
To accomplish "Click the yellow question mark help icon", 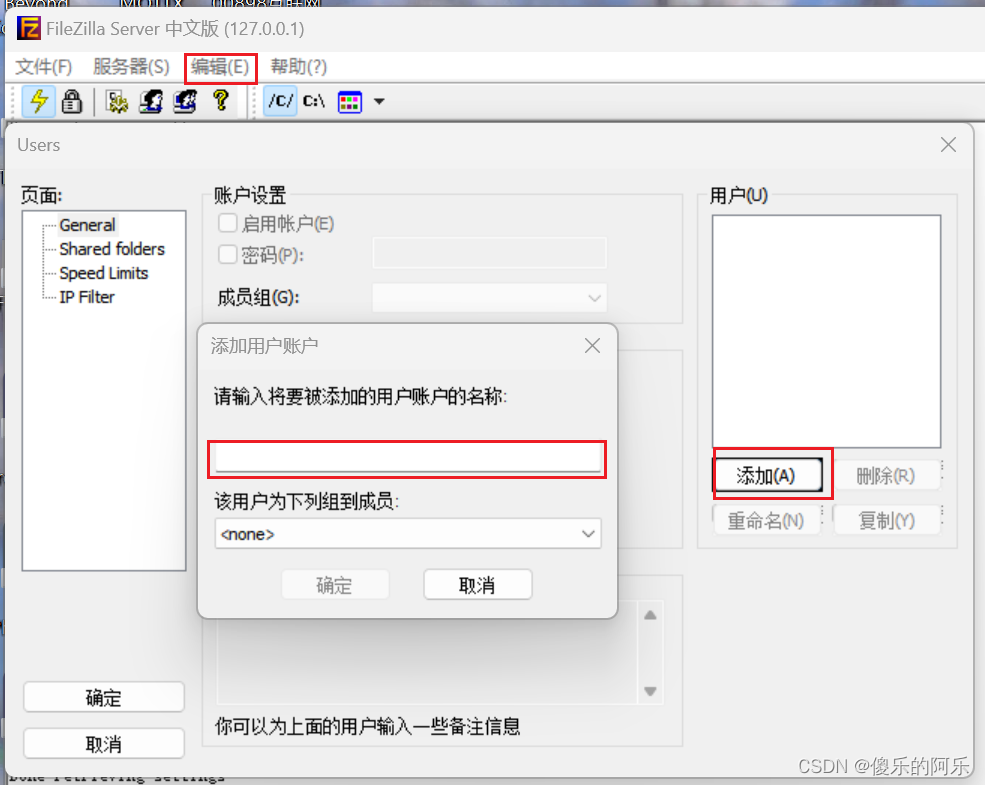I will point(220,100).
